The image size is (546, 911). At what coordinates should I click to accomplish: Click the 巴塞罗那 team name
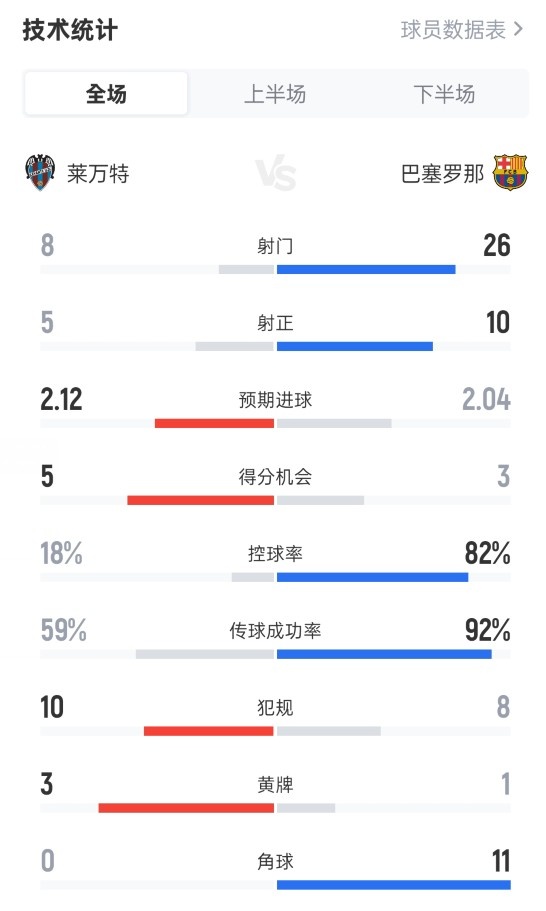[x=442, y=173]
